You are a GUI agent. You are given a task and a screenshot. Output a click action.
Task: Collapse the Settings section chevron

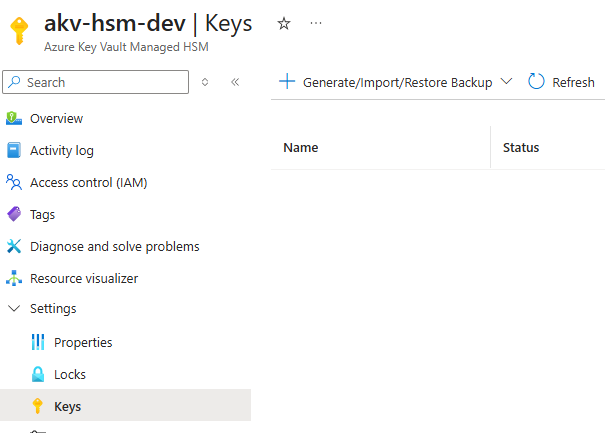tap(13, 309)
